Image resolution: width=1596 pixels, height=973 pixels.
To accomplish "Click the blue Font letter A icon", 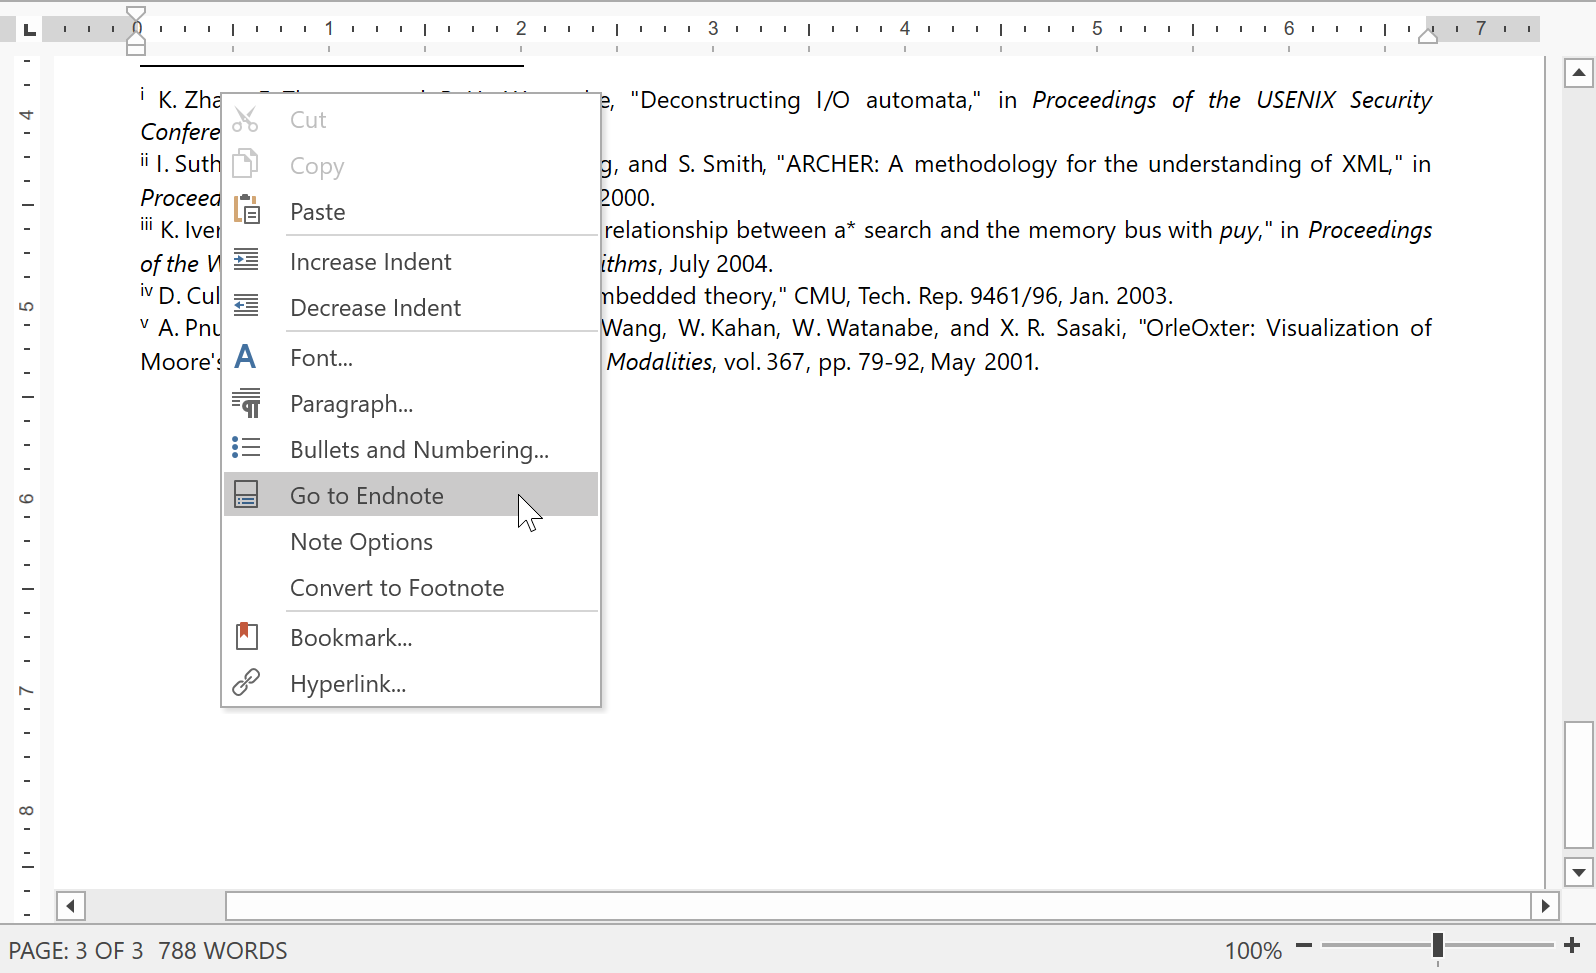I will point(245,357).
